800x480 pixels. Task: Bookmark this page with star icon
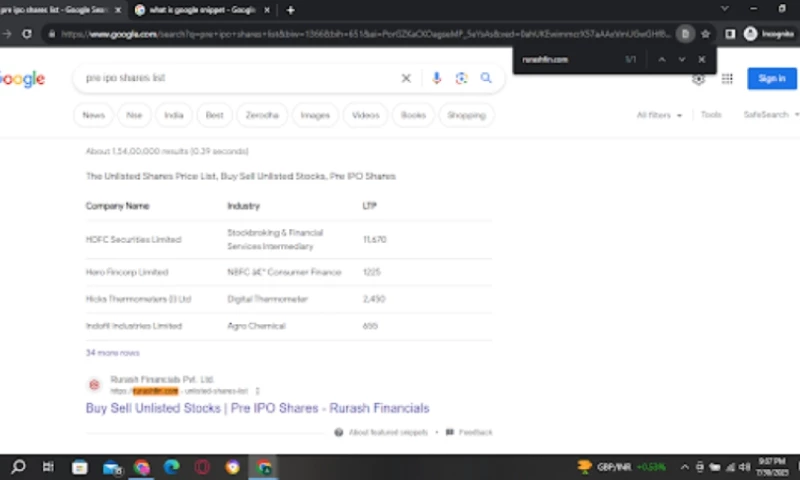706,34
